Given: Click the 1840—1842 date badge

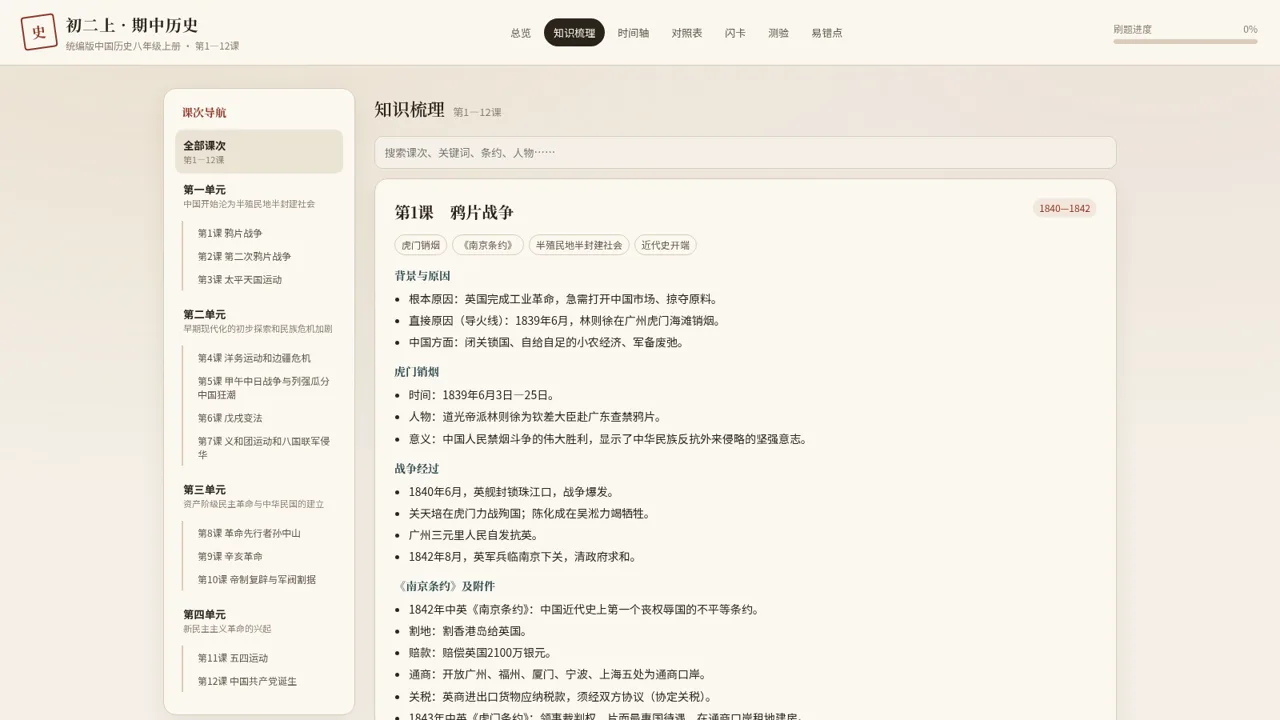Looking at the screenshot, I should pos(1064,208).
